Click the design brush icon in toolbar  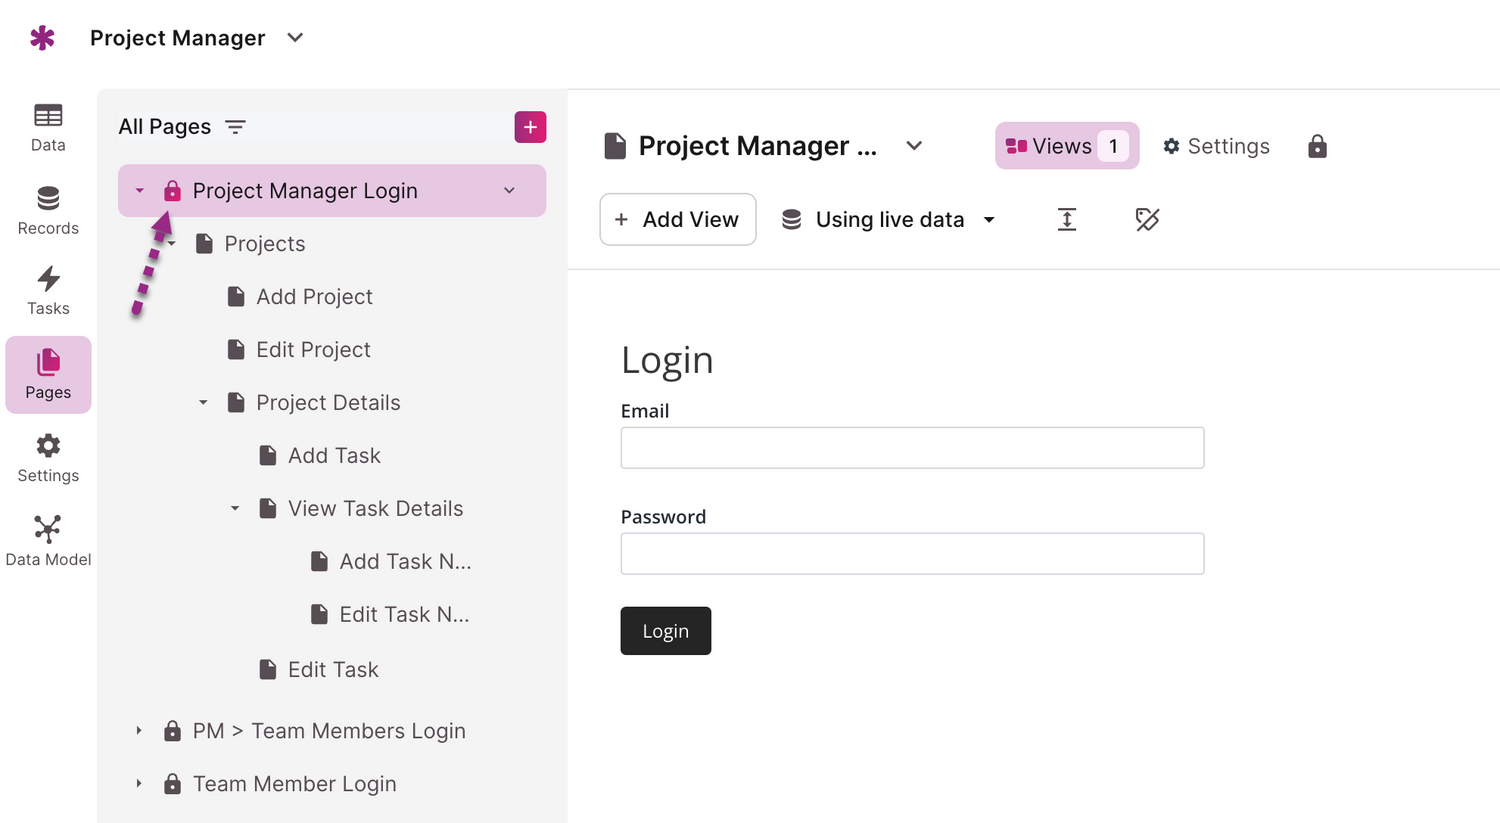coord(1147,220)
